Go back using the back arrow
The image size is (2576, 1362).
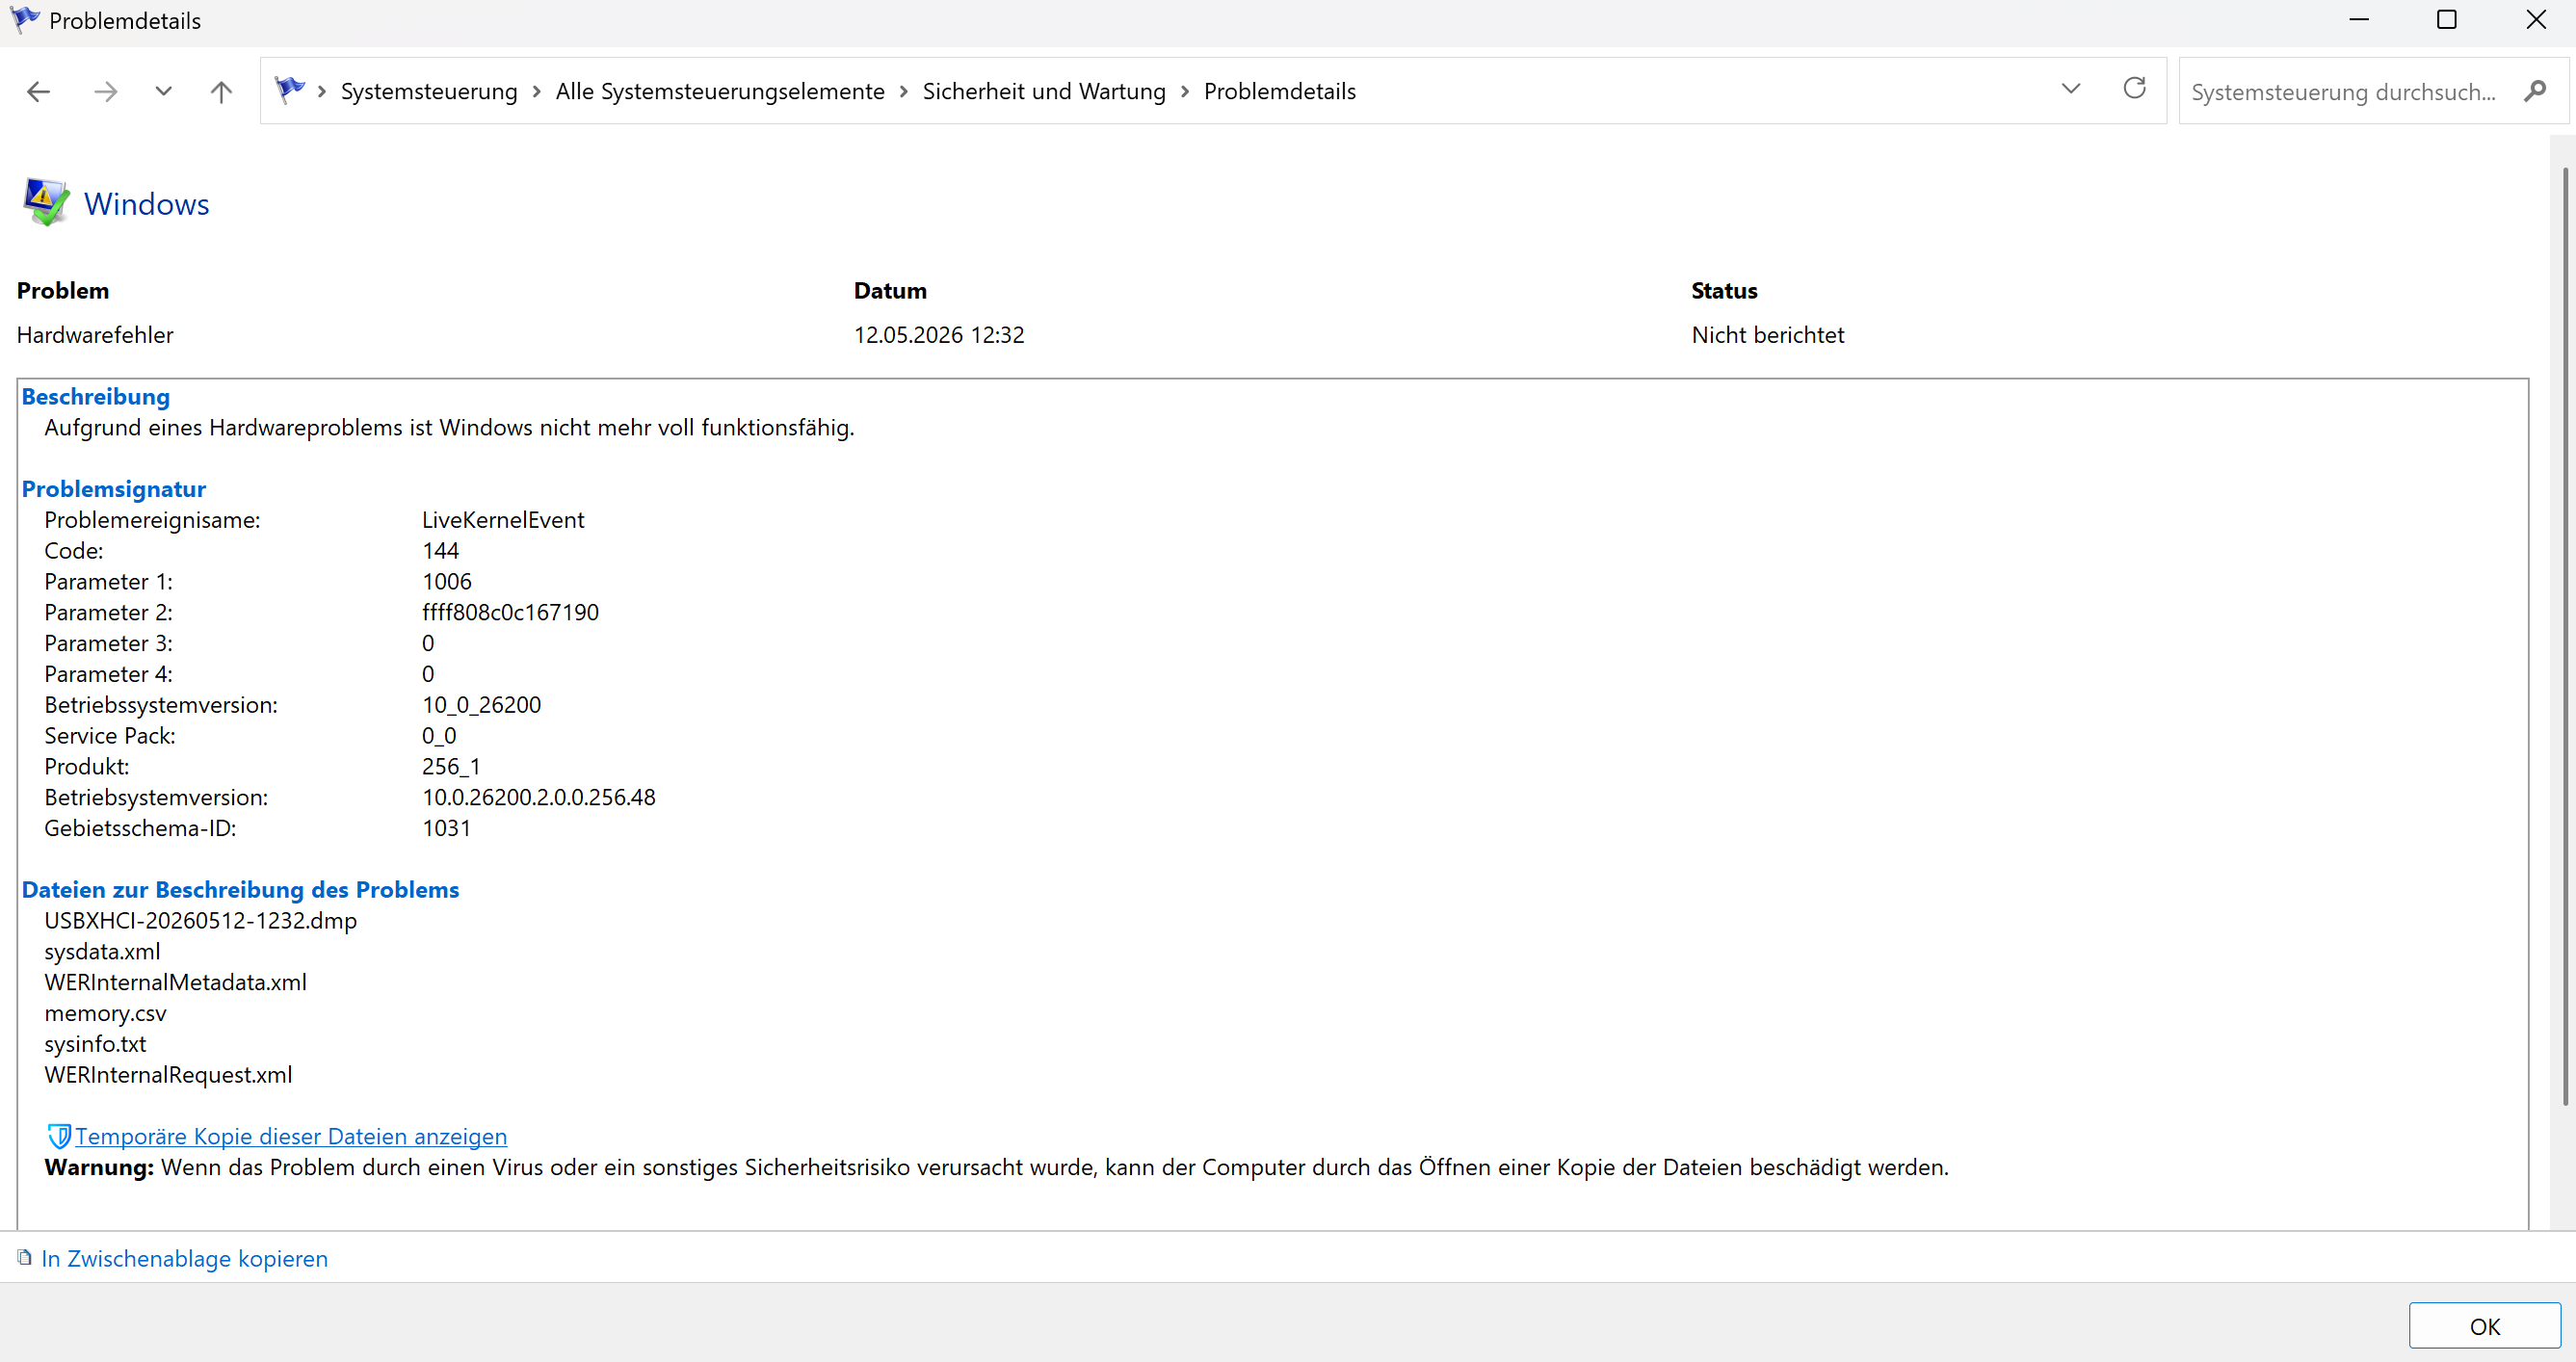pyautogui.click(x=39, y=92)
